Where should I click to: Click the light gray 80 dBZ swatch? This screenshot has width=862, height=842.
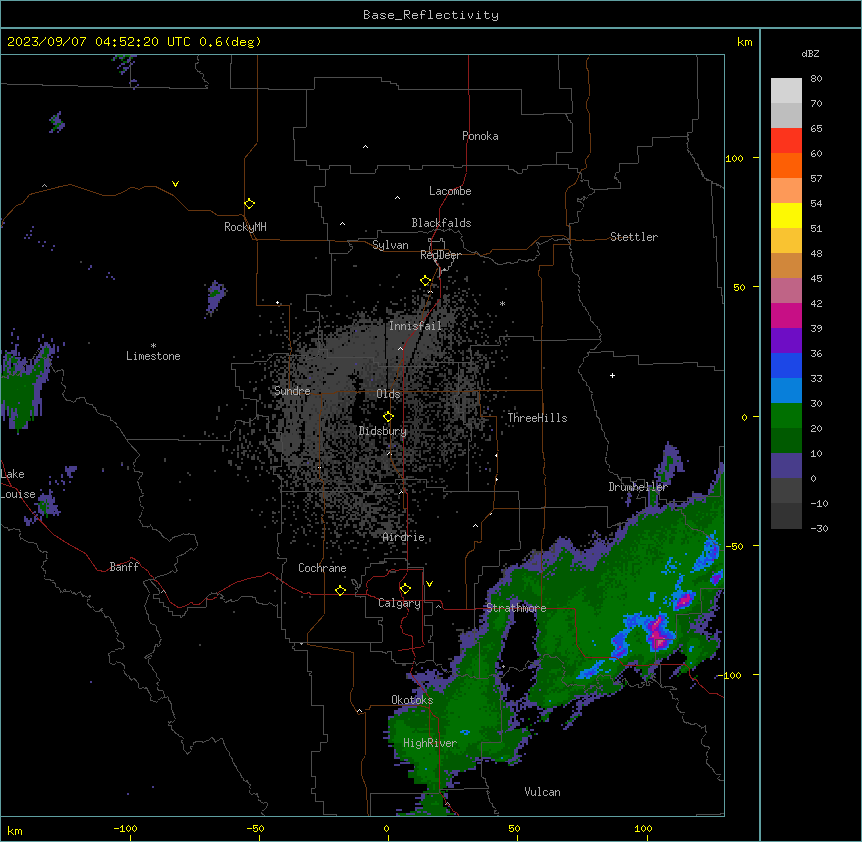pyautogui.click(x=786, y=91)
